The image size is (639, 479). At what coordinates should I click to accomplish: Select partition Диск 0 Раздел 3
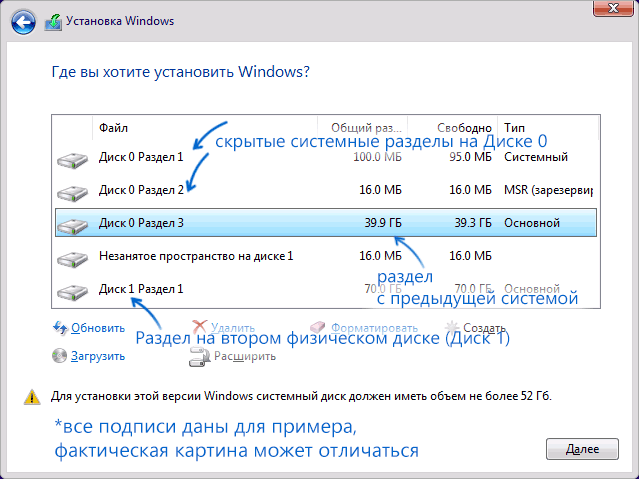point(326,223)
